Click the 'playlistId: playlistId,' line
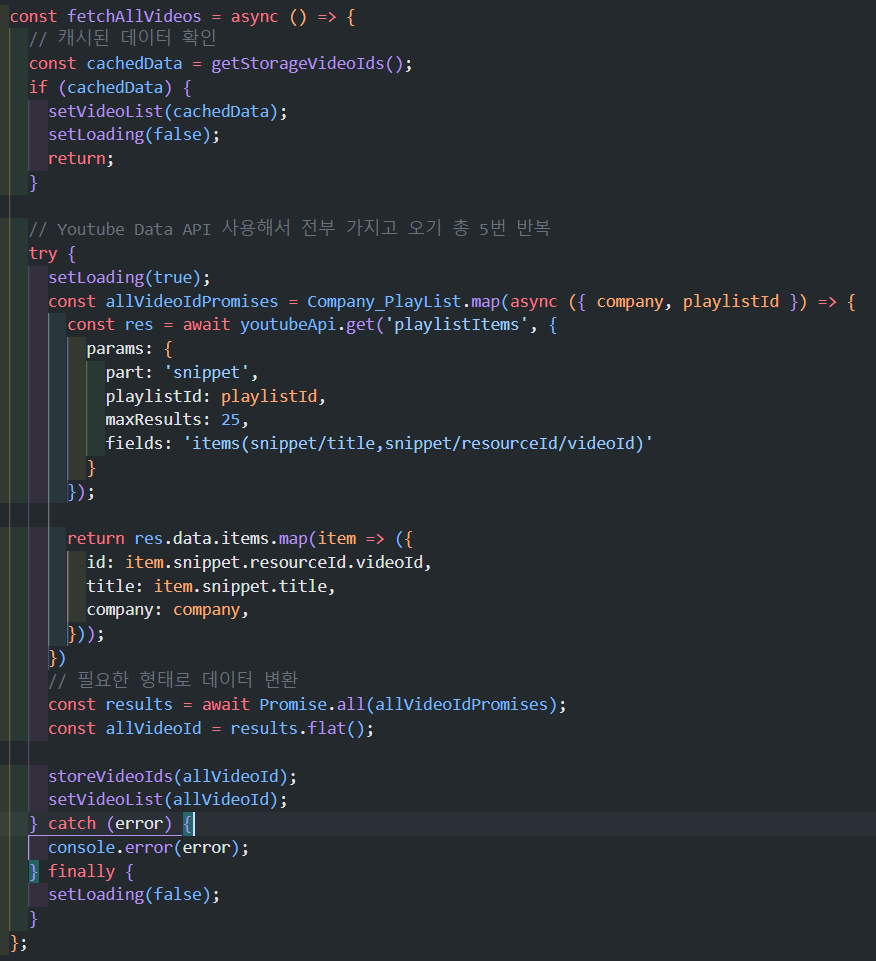 215,397
